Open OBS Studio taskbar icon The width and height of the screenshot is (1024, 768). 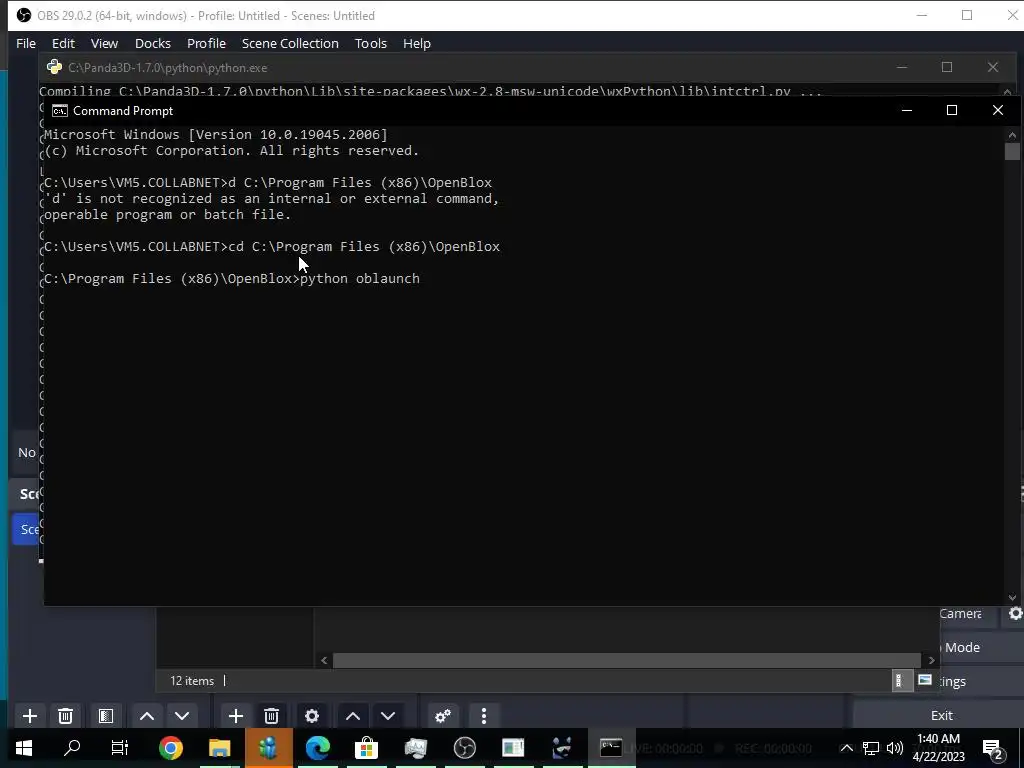click(464, 748)
